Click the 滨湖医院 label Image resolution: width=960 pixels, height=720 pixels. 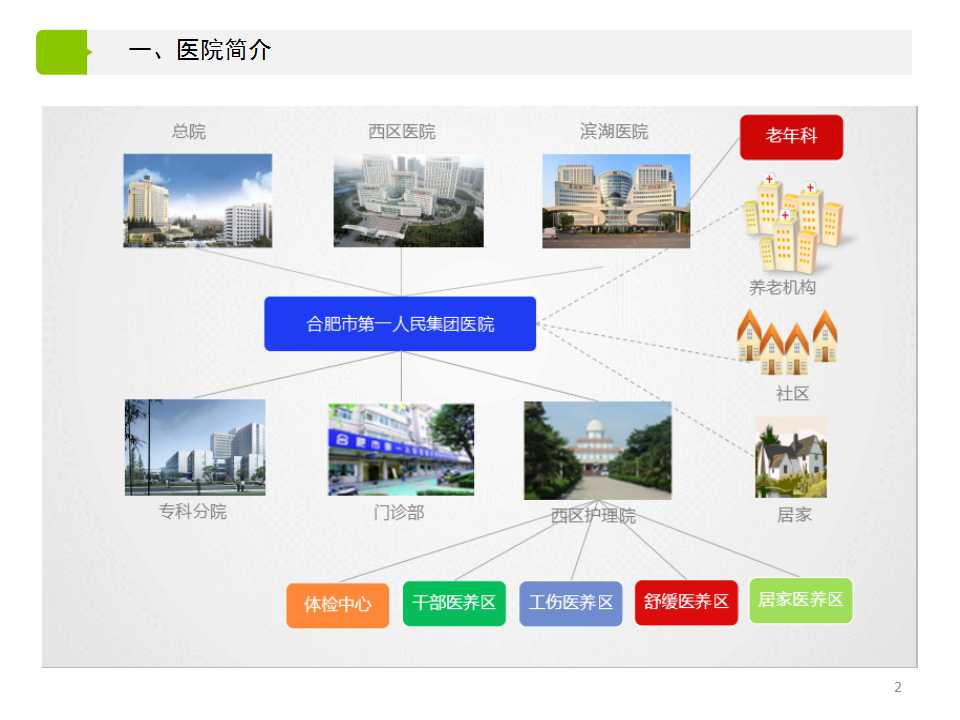[x=613, y=131]
